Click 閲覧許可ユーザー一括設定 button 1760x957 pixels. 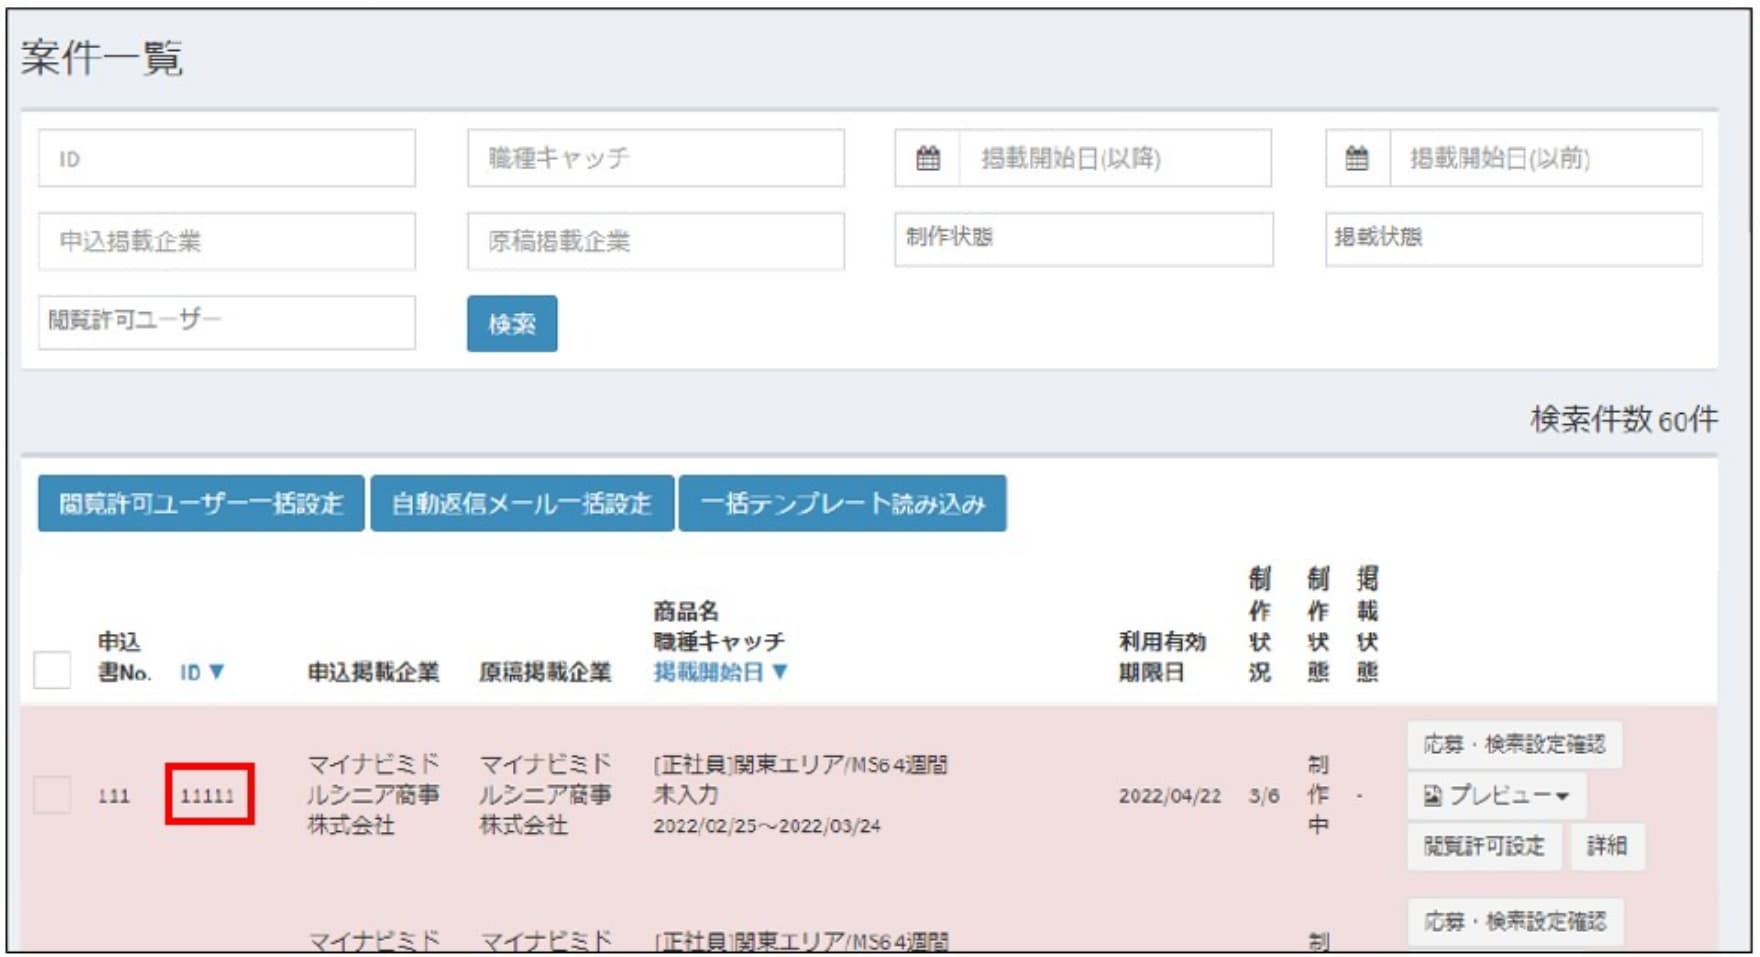(201, 503)
